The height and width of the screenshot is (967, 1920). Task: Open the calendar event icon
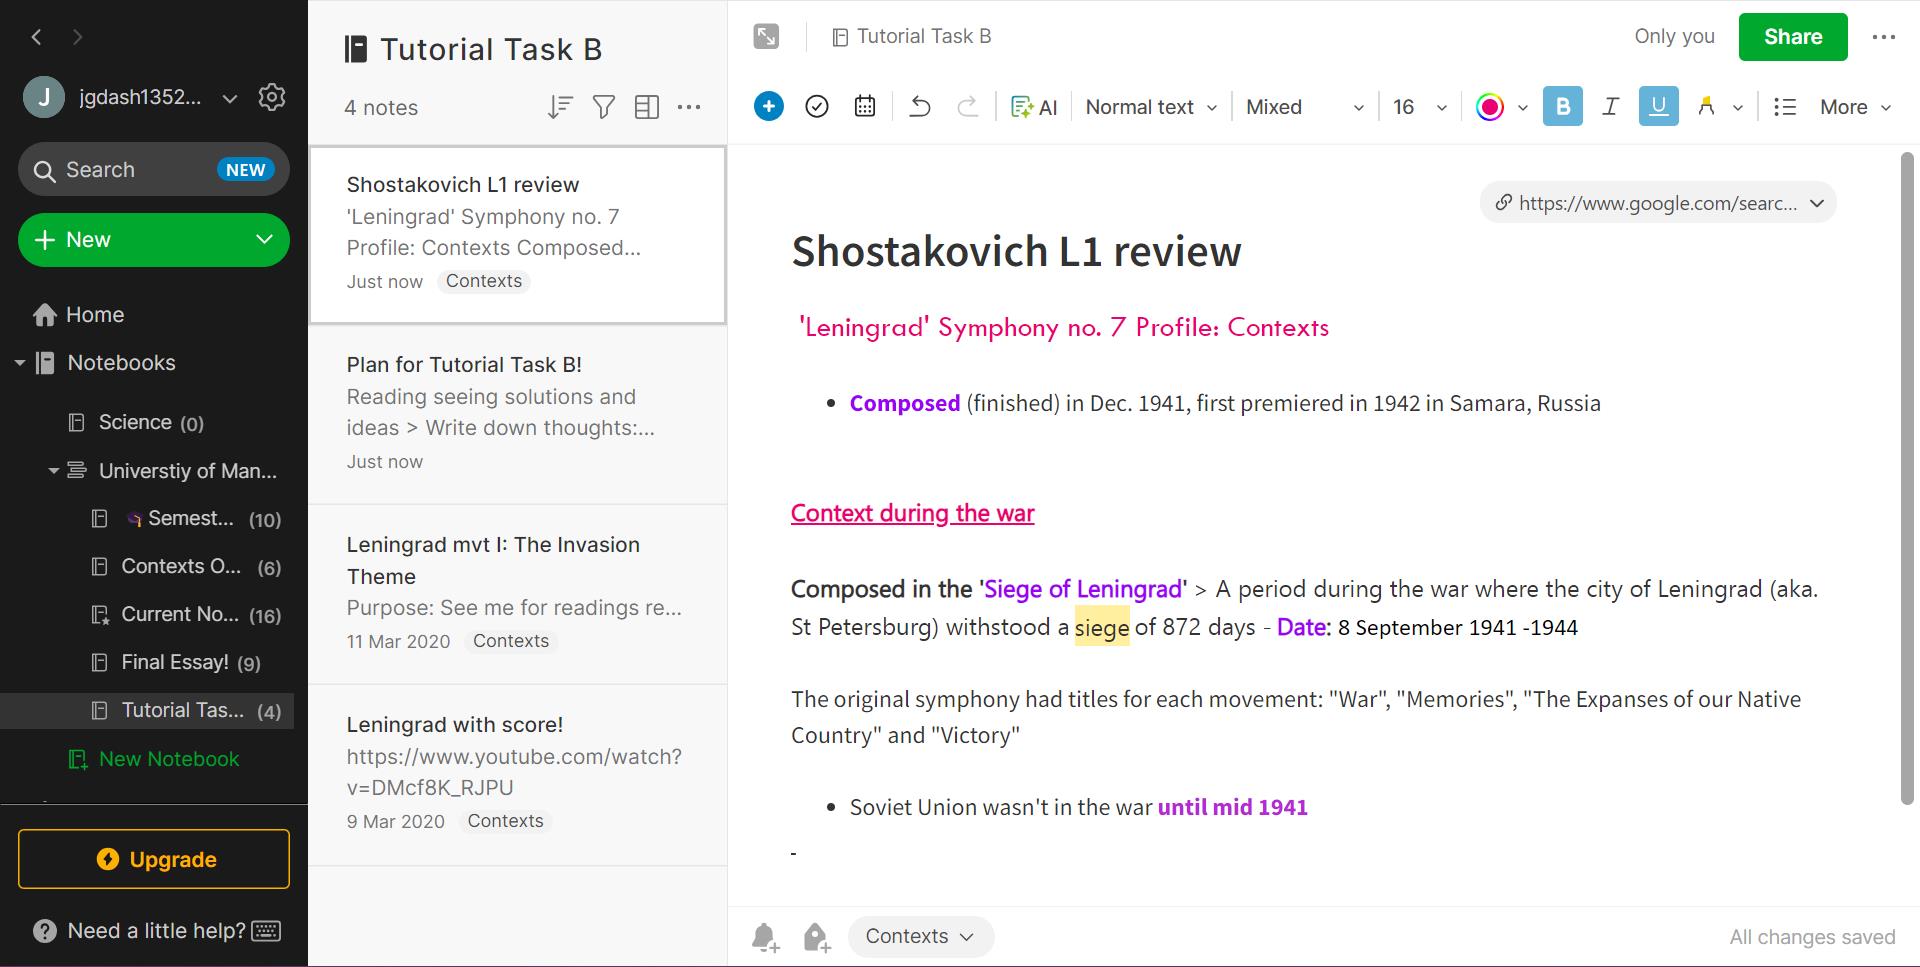[x=864, y=106]
